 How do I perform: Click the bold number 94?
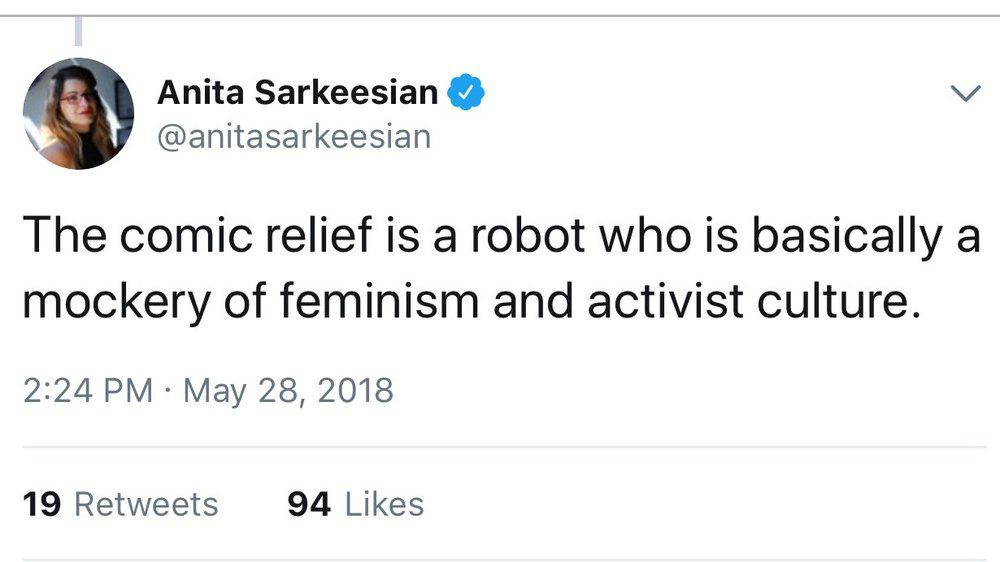pos(308,504)
